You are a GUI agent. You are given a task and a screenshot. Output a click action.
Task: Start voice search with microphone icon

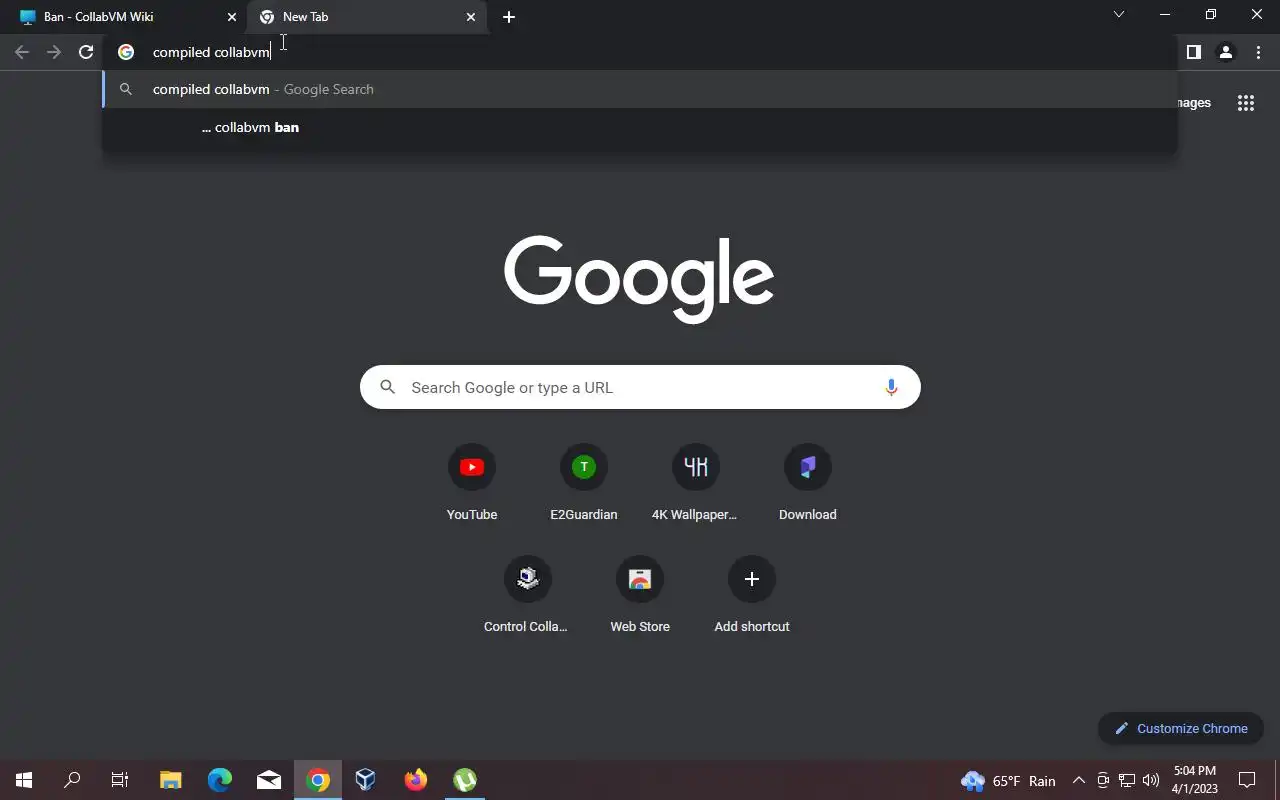click(891, 387)
